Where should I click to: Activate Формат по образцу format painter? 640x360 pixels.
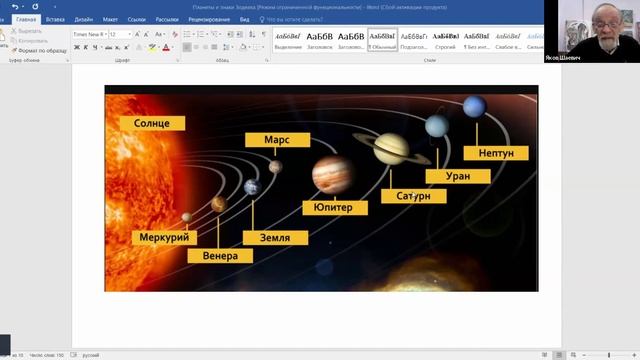coord(39,51)
